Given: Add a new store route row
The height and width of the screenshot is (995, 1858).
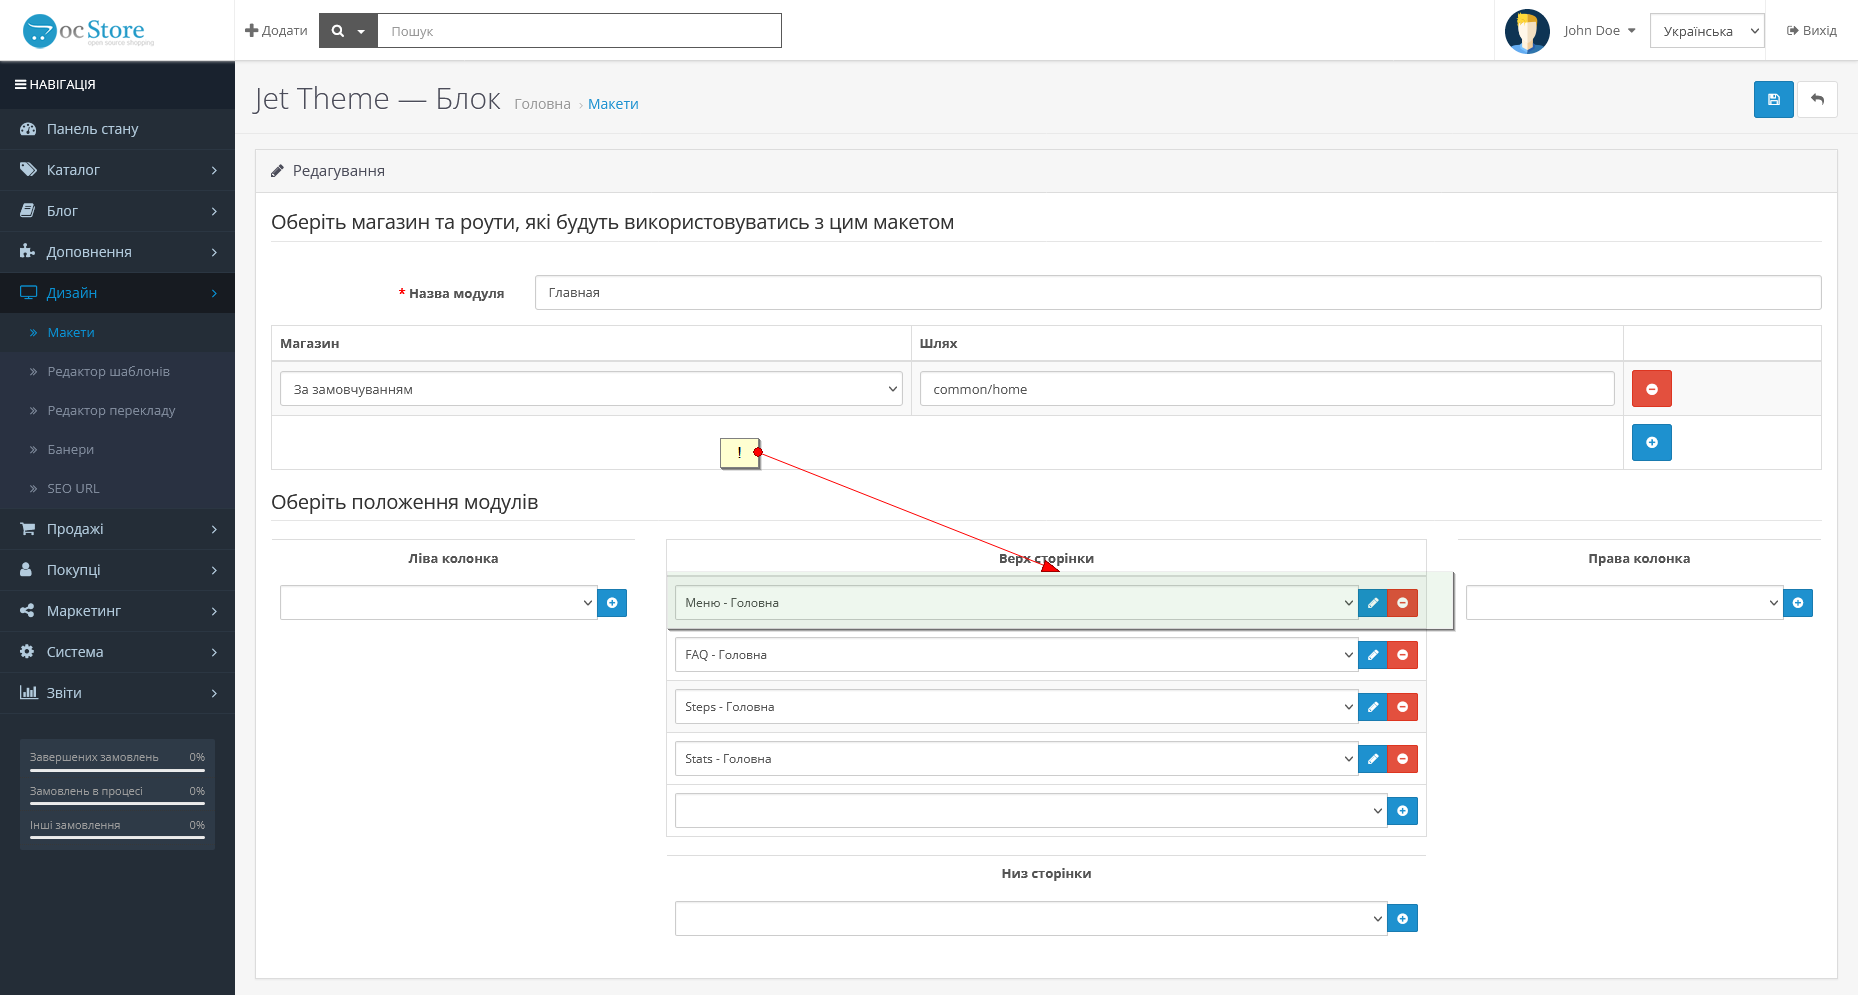Looking at the screenshot, I should 1651,443.
